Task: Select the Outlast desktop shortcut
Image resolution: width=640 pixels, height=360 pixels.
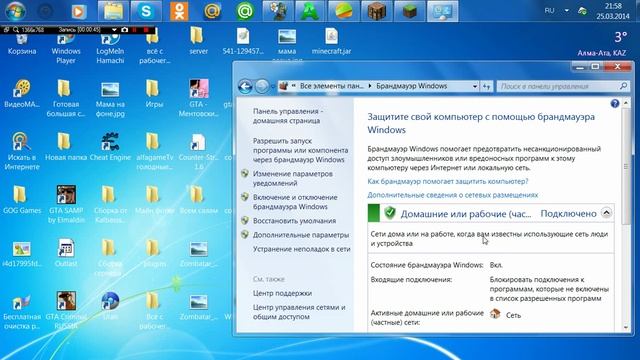Action: point(66,253)
